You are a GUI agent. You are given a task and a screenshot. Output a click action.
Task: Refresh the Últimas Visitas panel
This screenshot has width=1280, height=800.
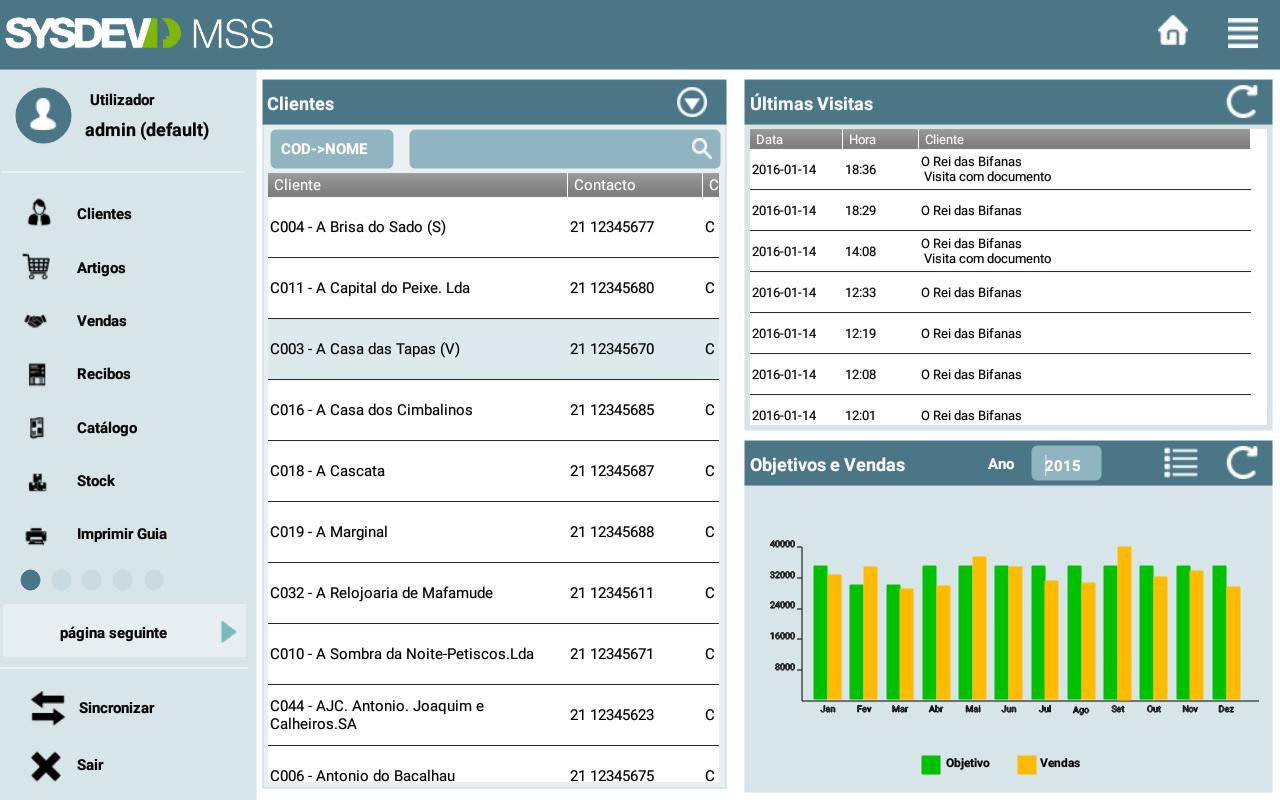tap(1242, 102)
